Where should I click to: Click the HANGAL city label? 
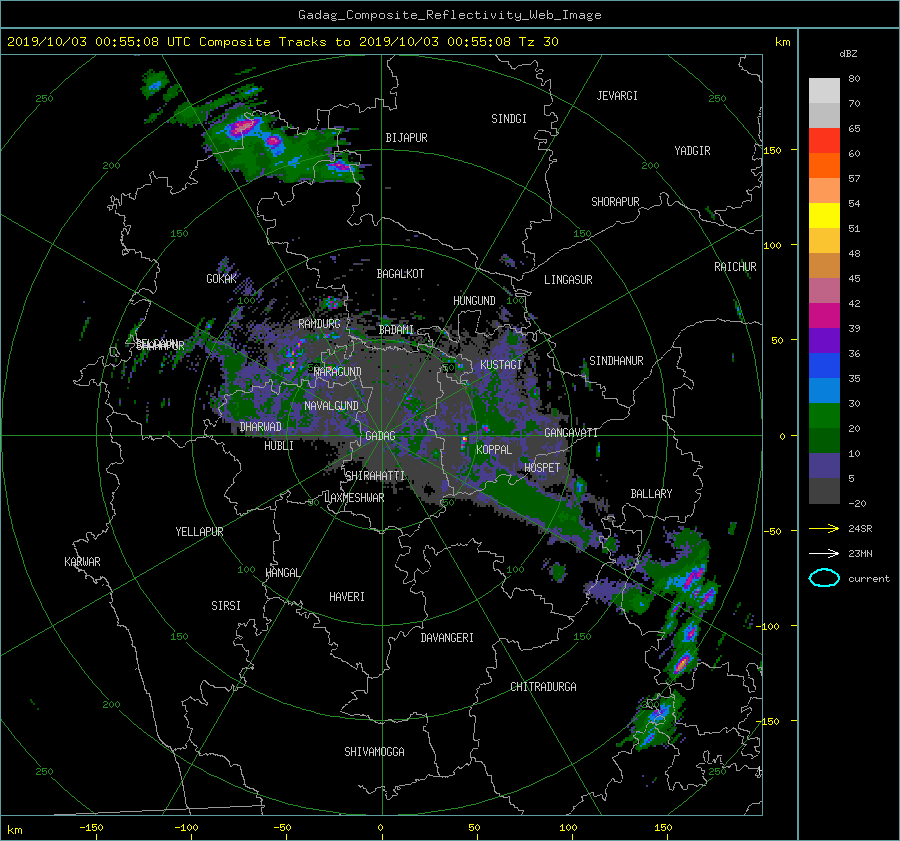pos(282,573)
